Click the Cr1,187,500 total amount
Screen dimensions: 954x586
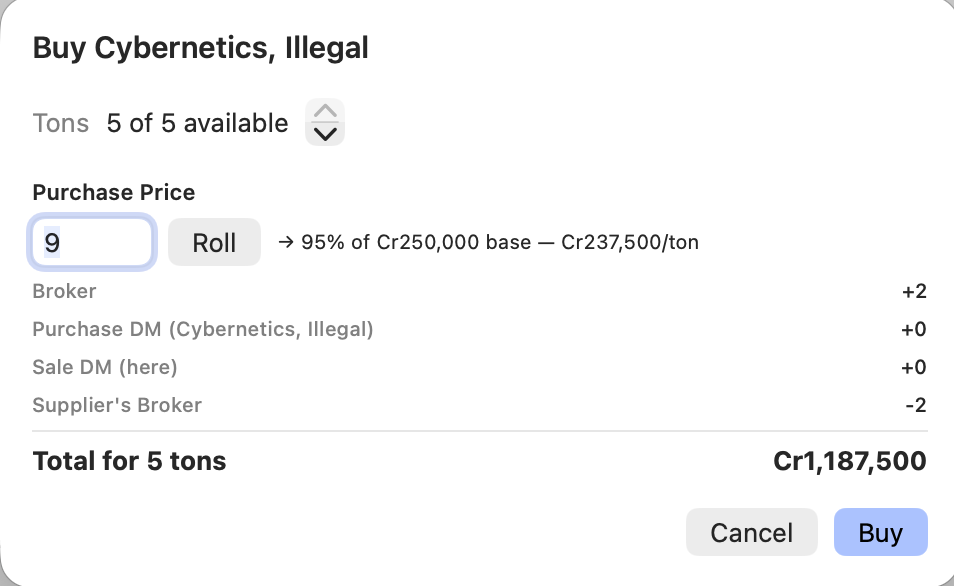(x=850, y=461)
